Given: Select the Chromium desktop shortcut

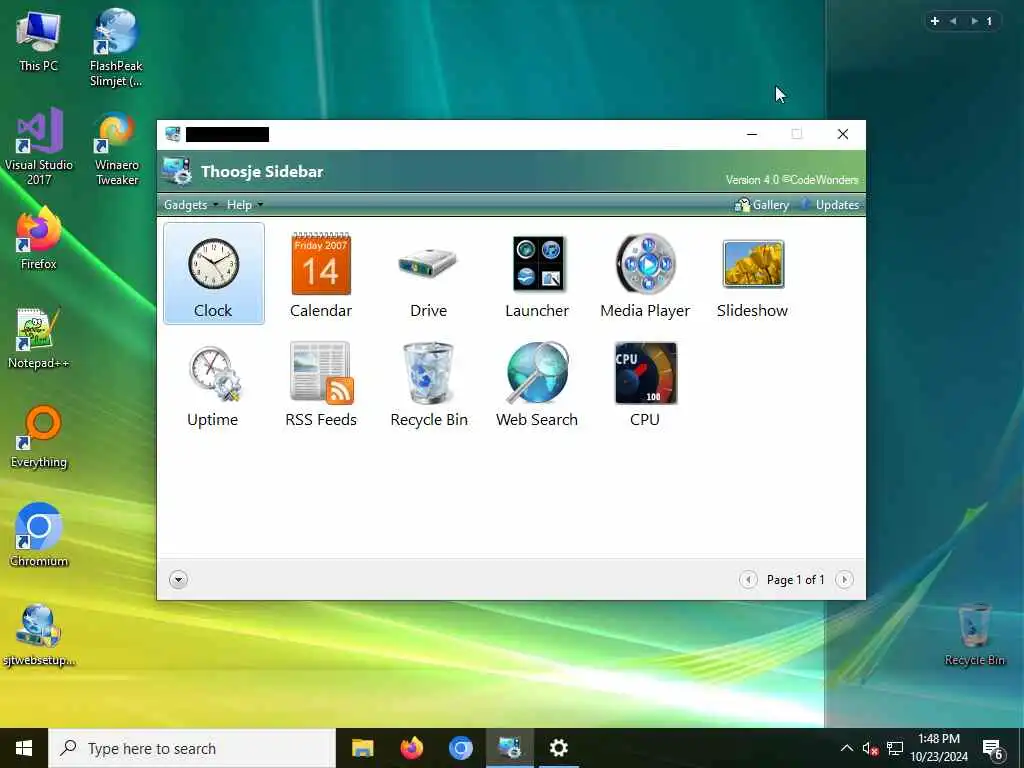Looking at the screenshot, I should (39, 535).
